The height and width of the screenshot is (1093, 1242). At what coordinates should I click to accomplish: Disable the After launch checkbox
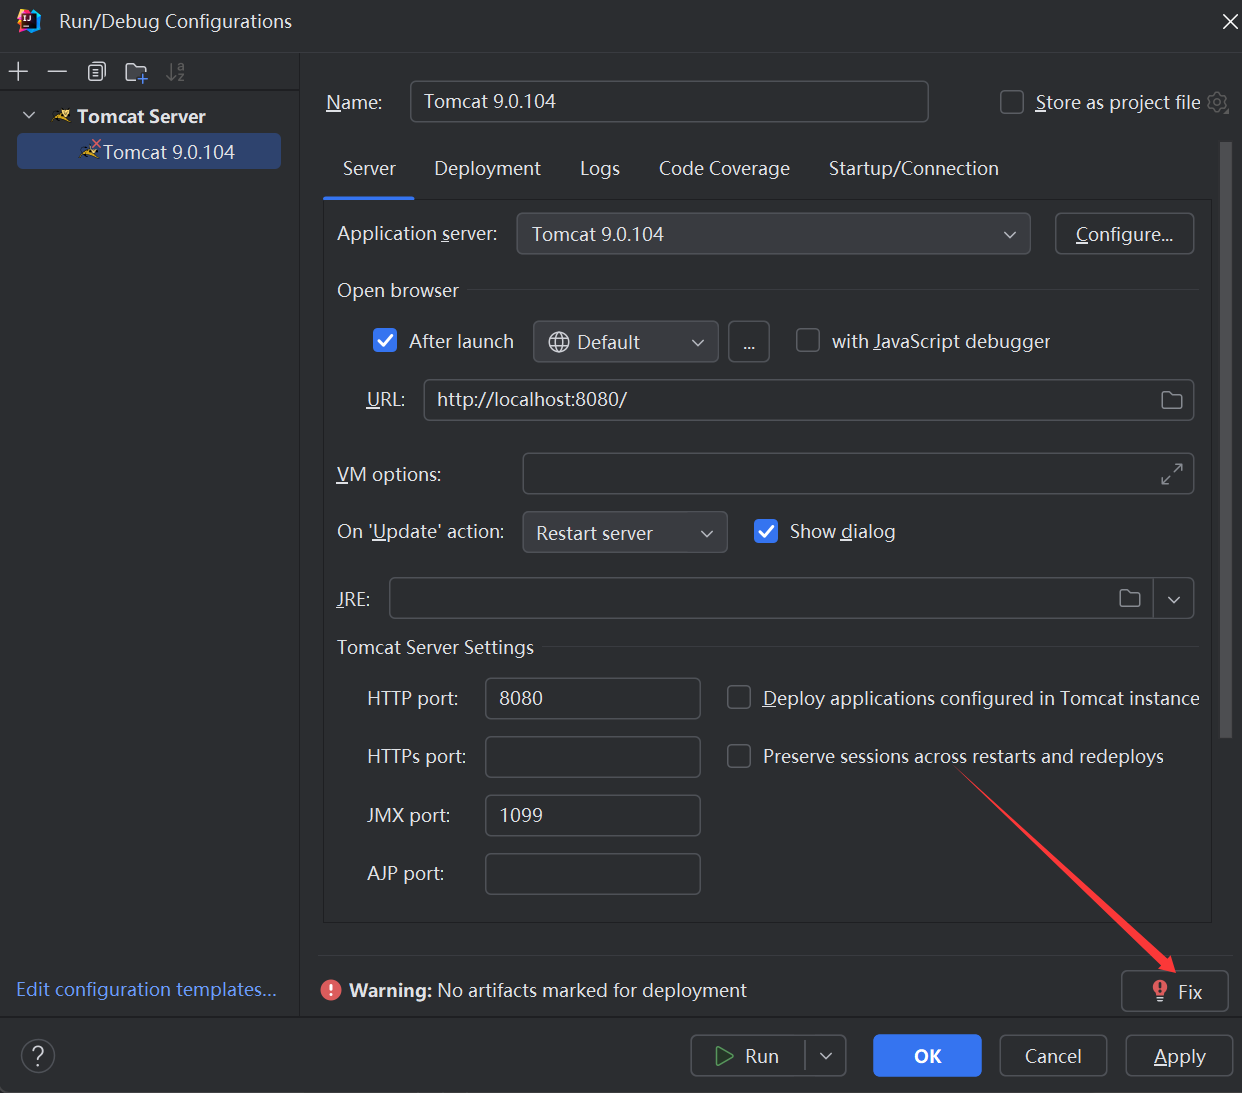(385, 341)
